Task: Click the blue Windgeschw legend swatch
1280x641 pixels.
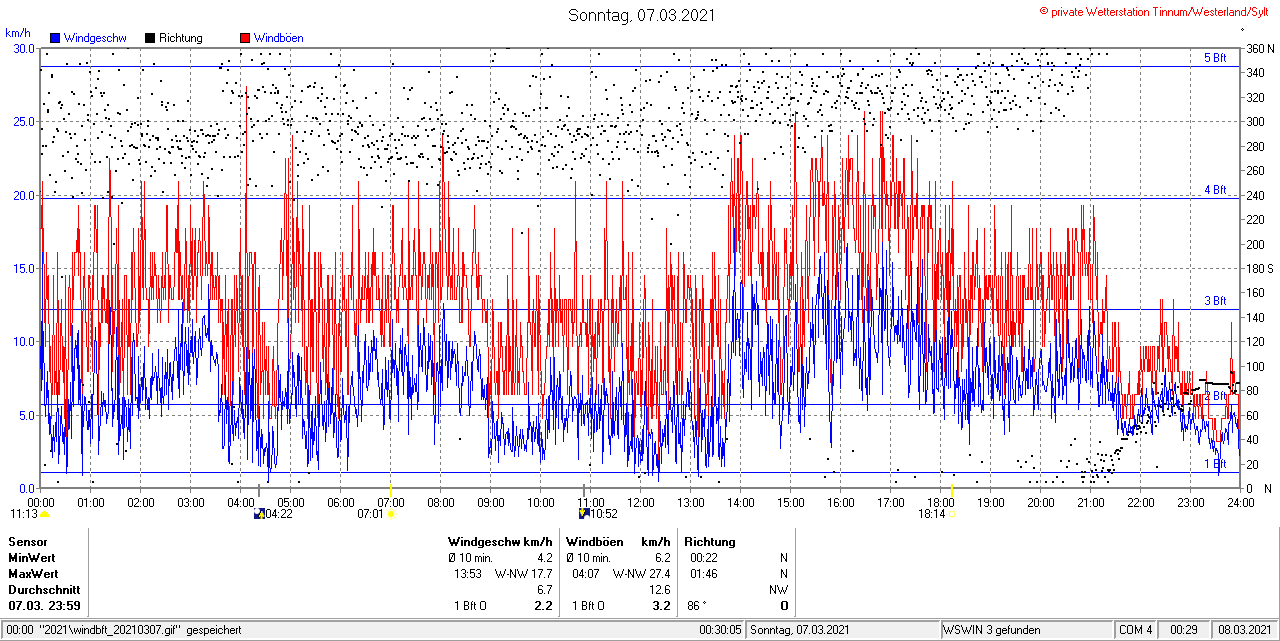Action: pyautogui.click(x=55, y=38)
